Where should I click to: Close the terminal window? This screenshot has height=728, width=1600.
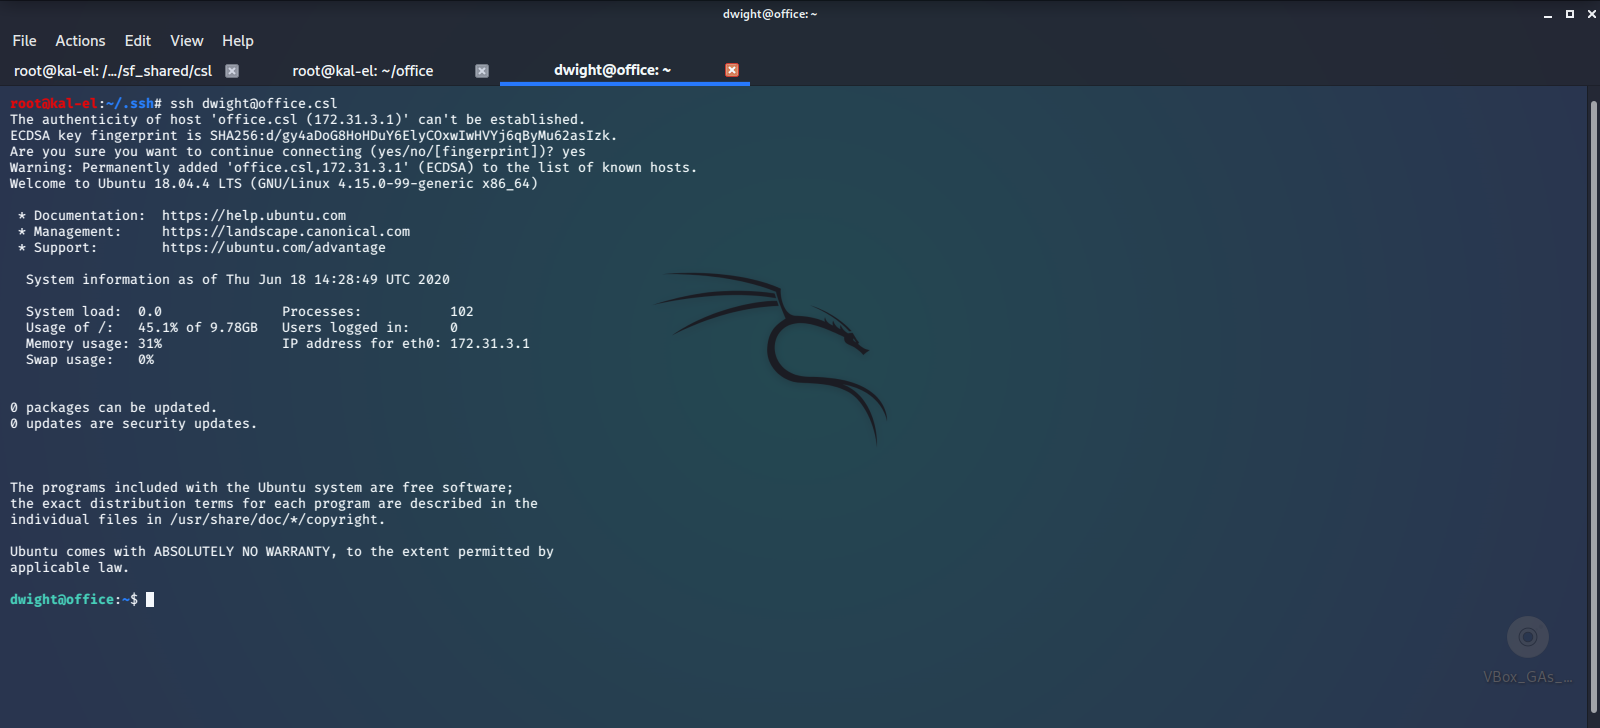click(x=1591, y=14)
